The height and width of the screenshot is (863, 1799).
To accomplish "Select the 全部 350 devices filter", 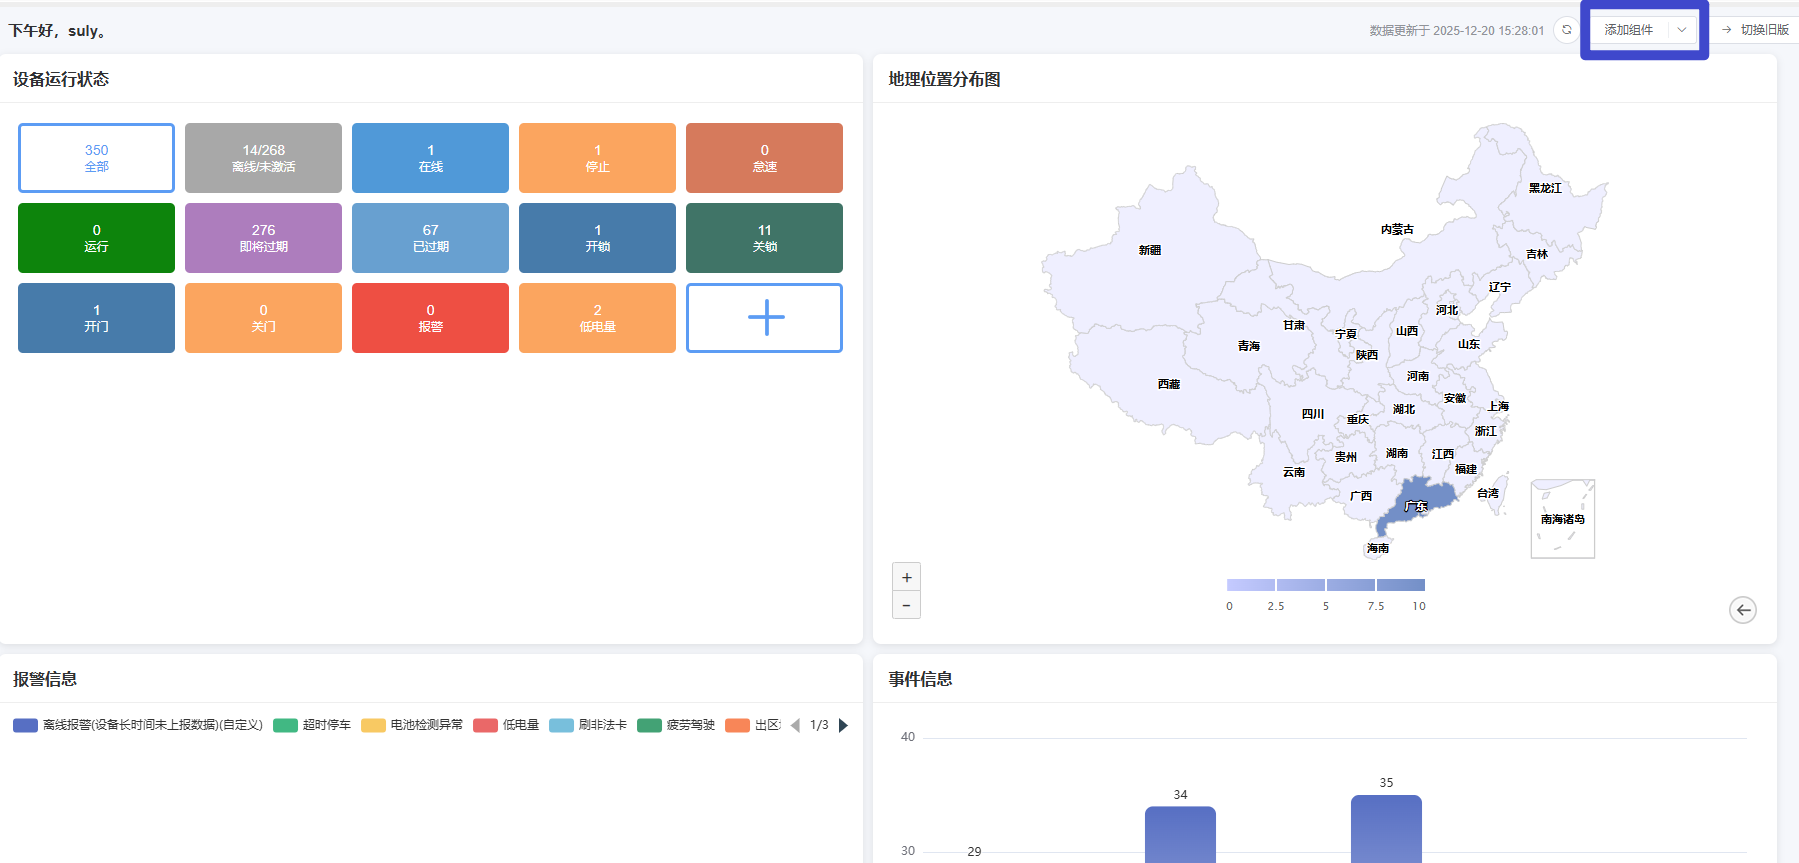I will 96,158.
